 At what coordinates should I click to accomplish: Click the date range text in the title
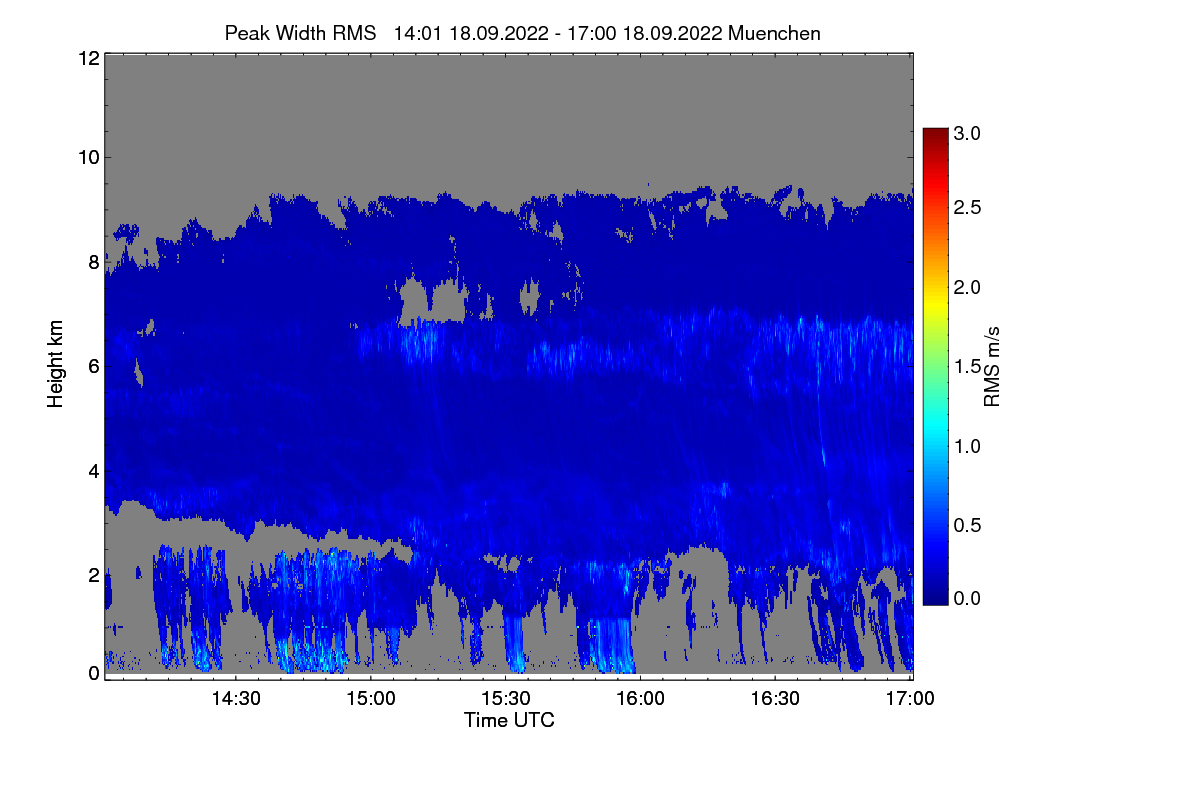point(559,33)
